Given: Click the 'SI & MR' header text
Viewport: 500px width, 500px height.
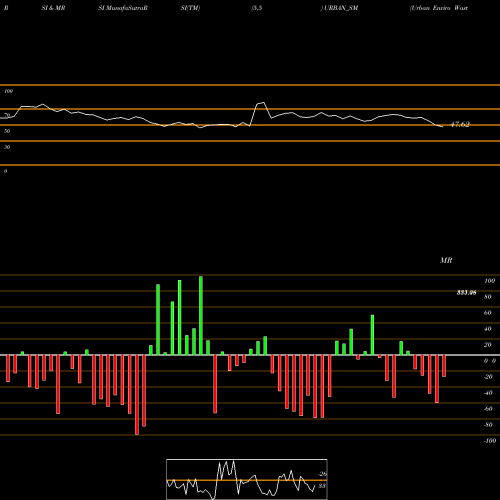Looking at the screenshot, I should point(53,8).
